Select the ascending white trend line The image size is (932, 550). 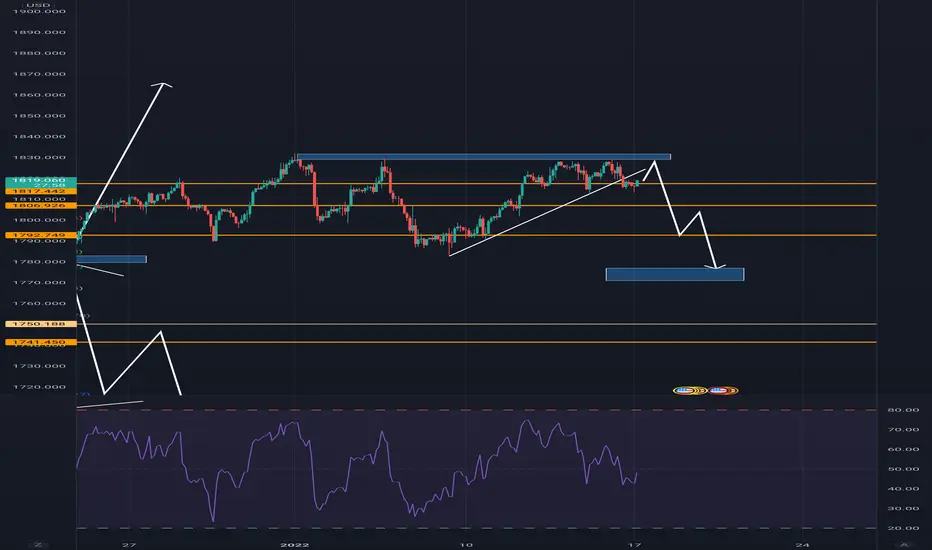pyautogui.click(x=547, y=213)
